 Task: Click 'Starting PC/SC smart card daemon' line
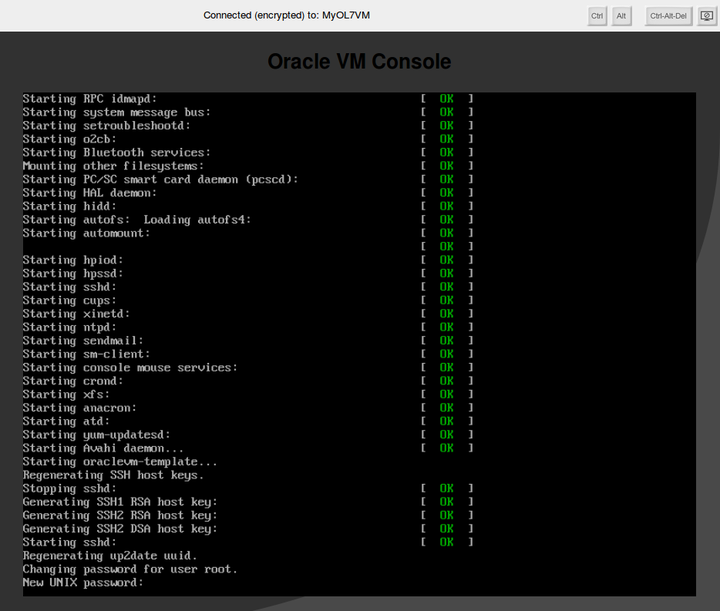tap(160, 179)
